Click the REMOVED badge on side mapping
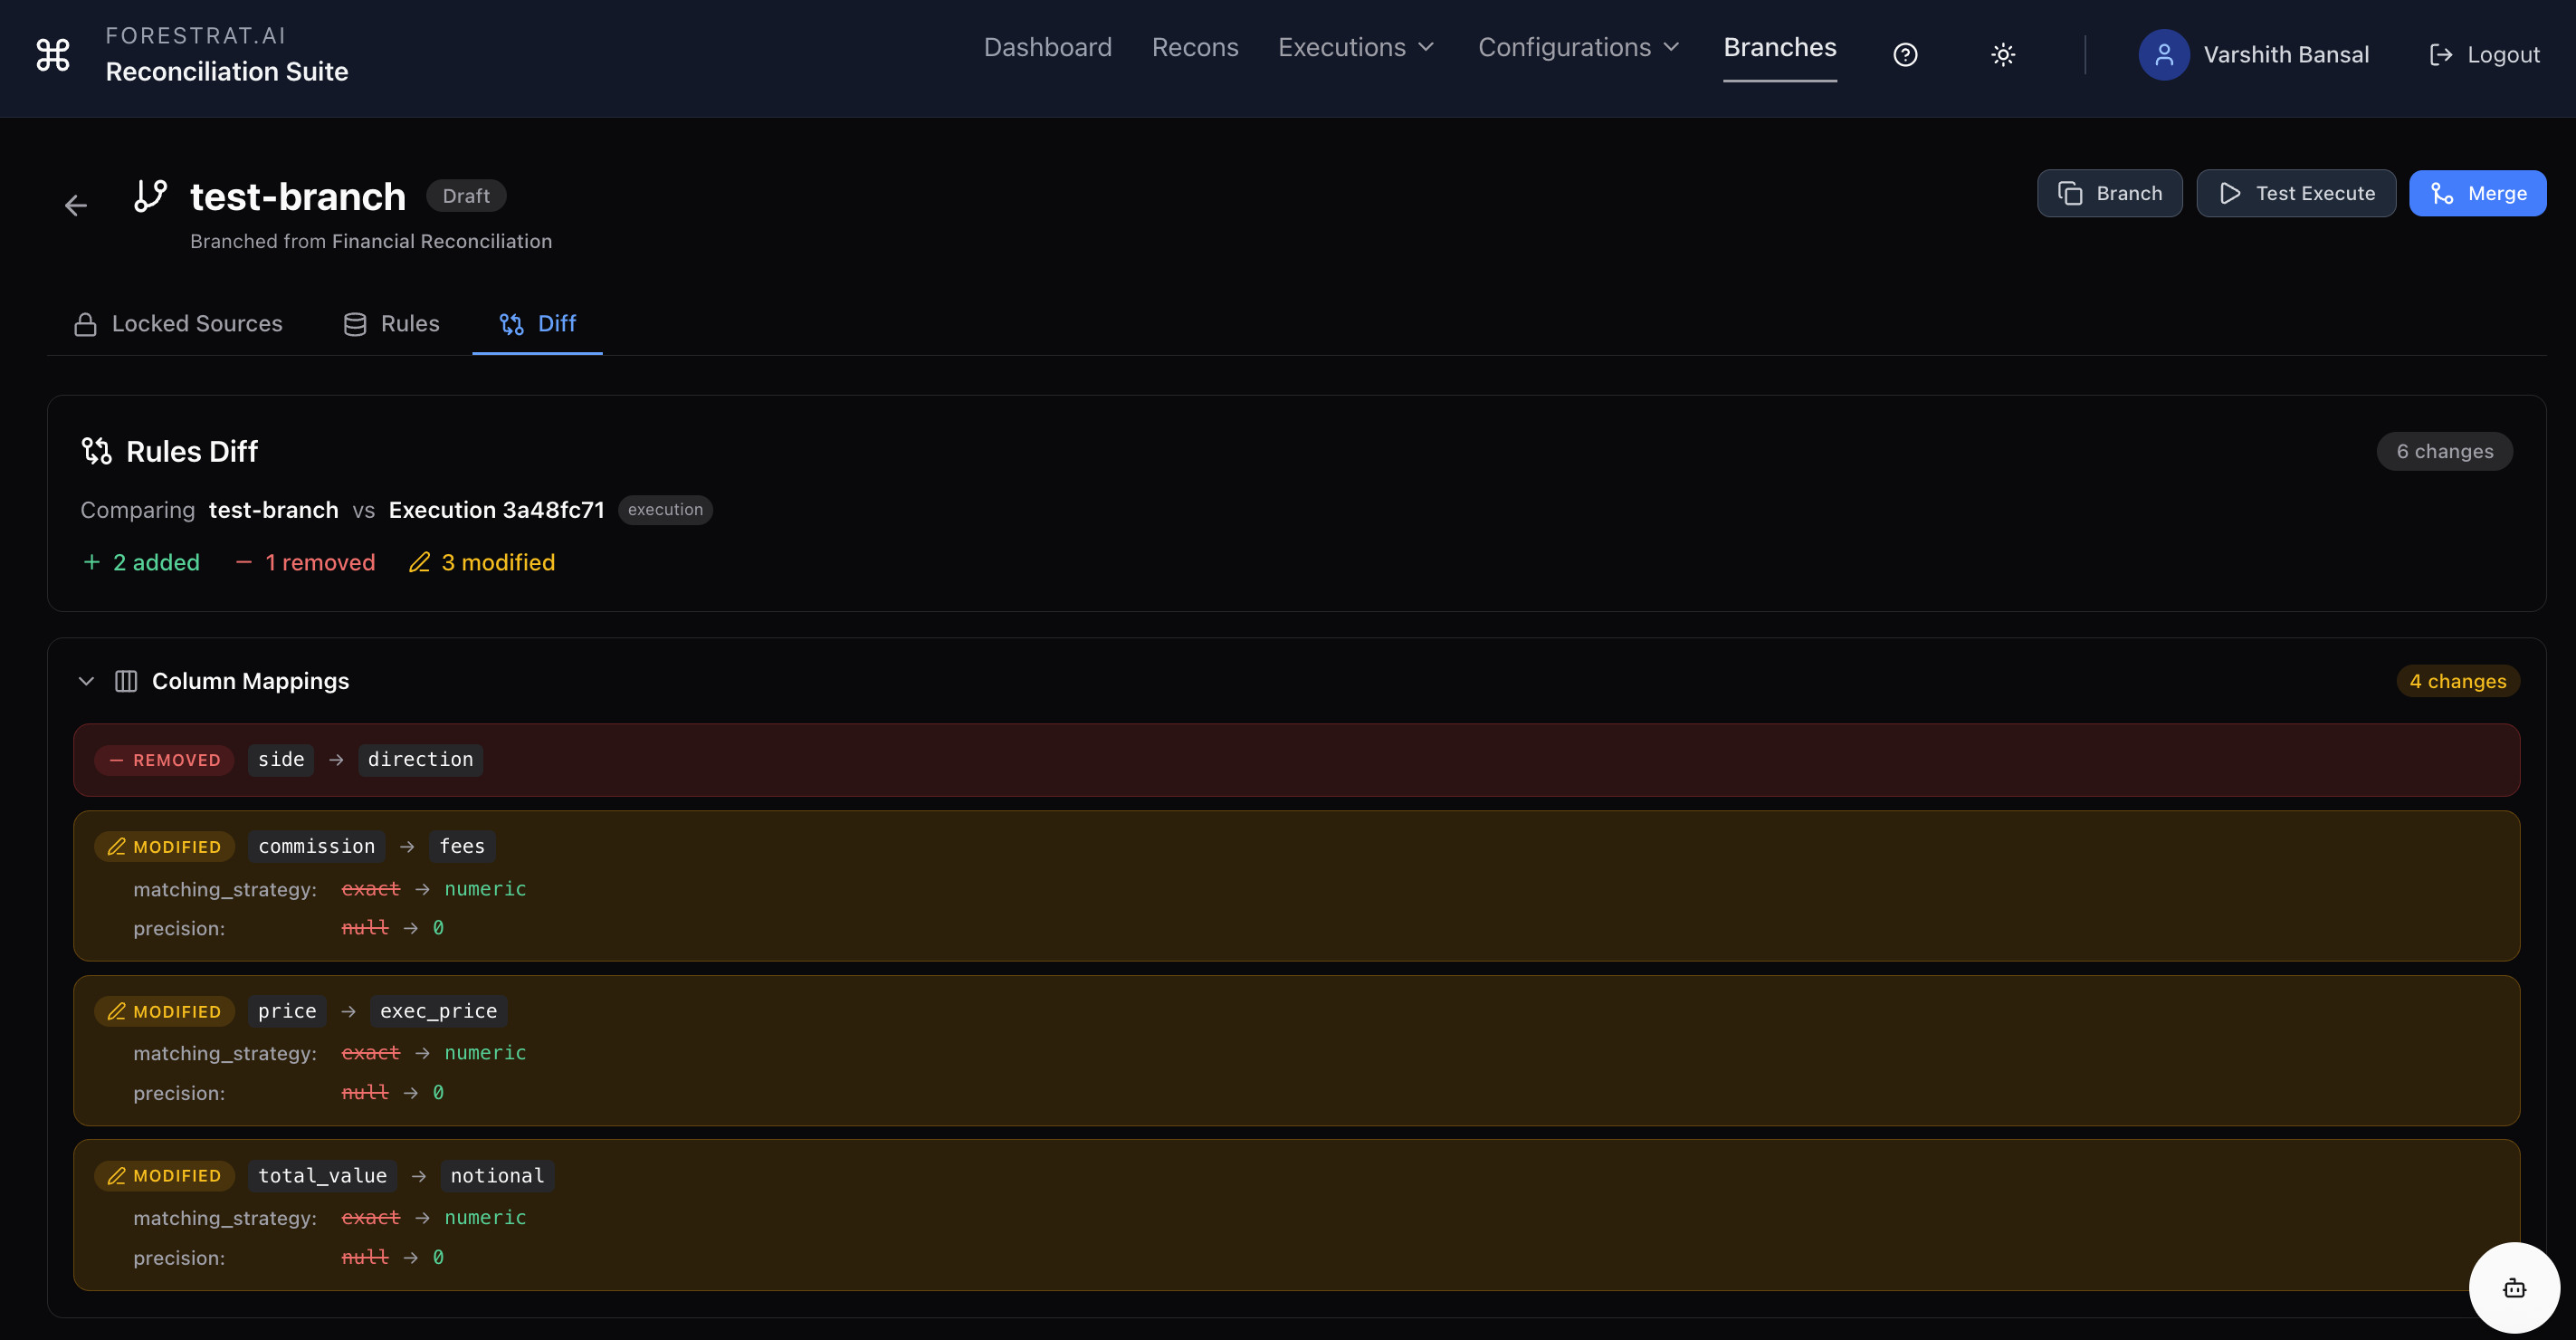The width and height of the screenshot is (2576, 1340). [x=164, y=760]
